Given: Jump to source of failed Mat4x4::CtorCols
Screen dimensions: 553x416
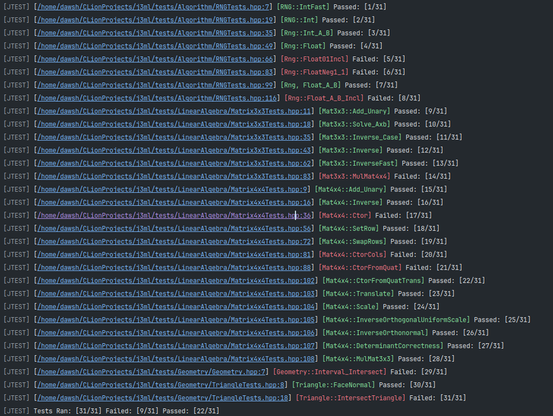Looking at the screenshot, I should click(x=175, y=255).
